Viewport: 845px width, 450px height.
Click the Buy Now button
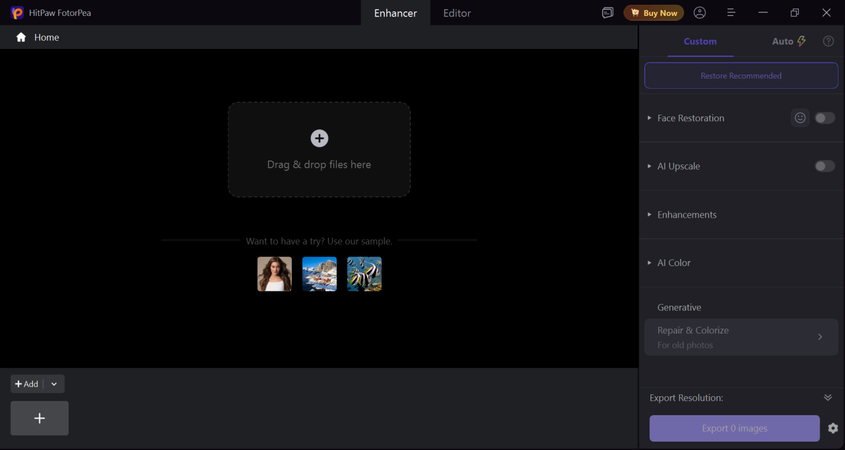[x=654, y=13]
